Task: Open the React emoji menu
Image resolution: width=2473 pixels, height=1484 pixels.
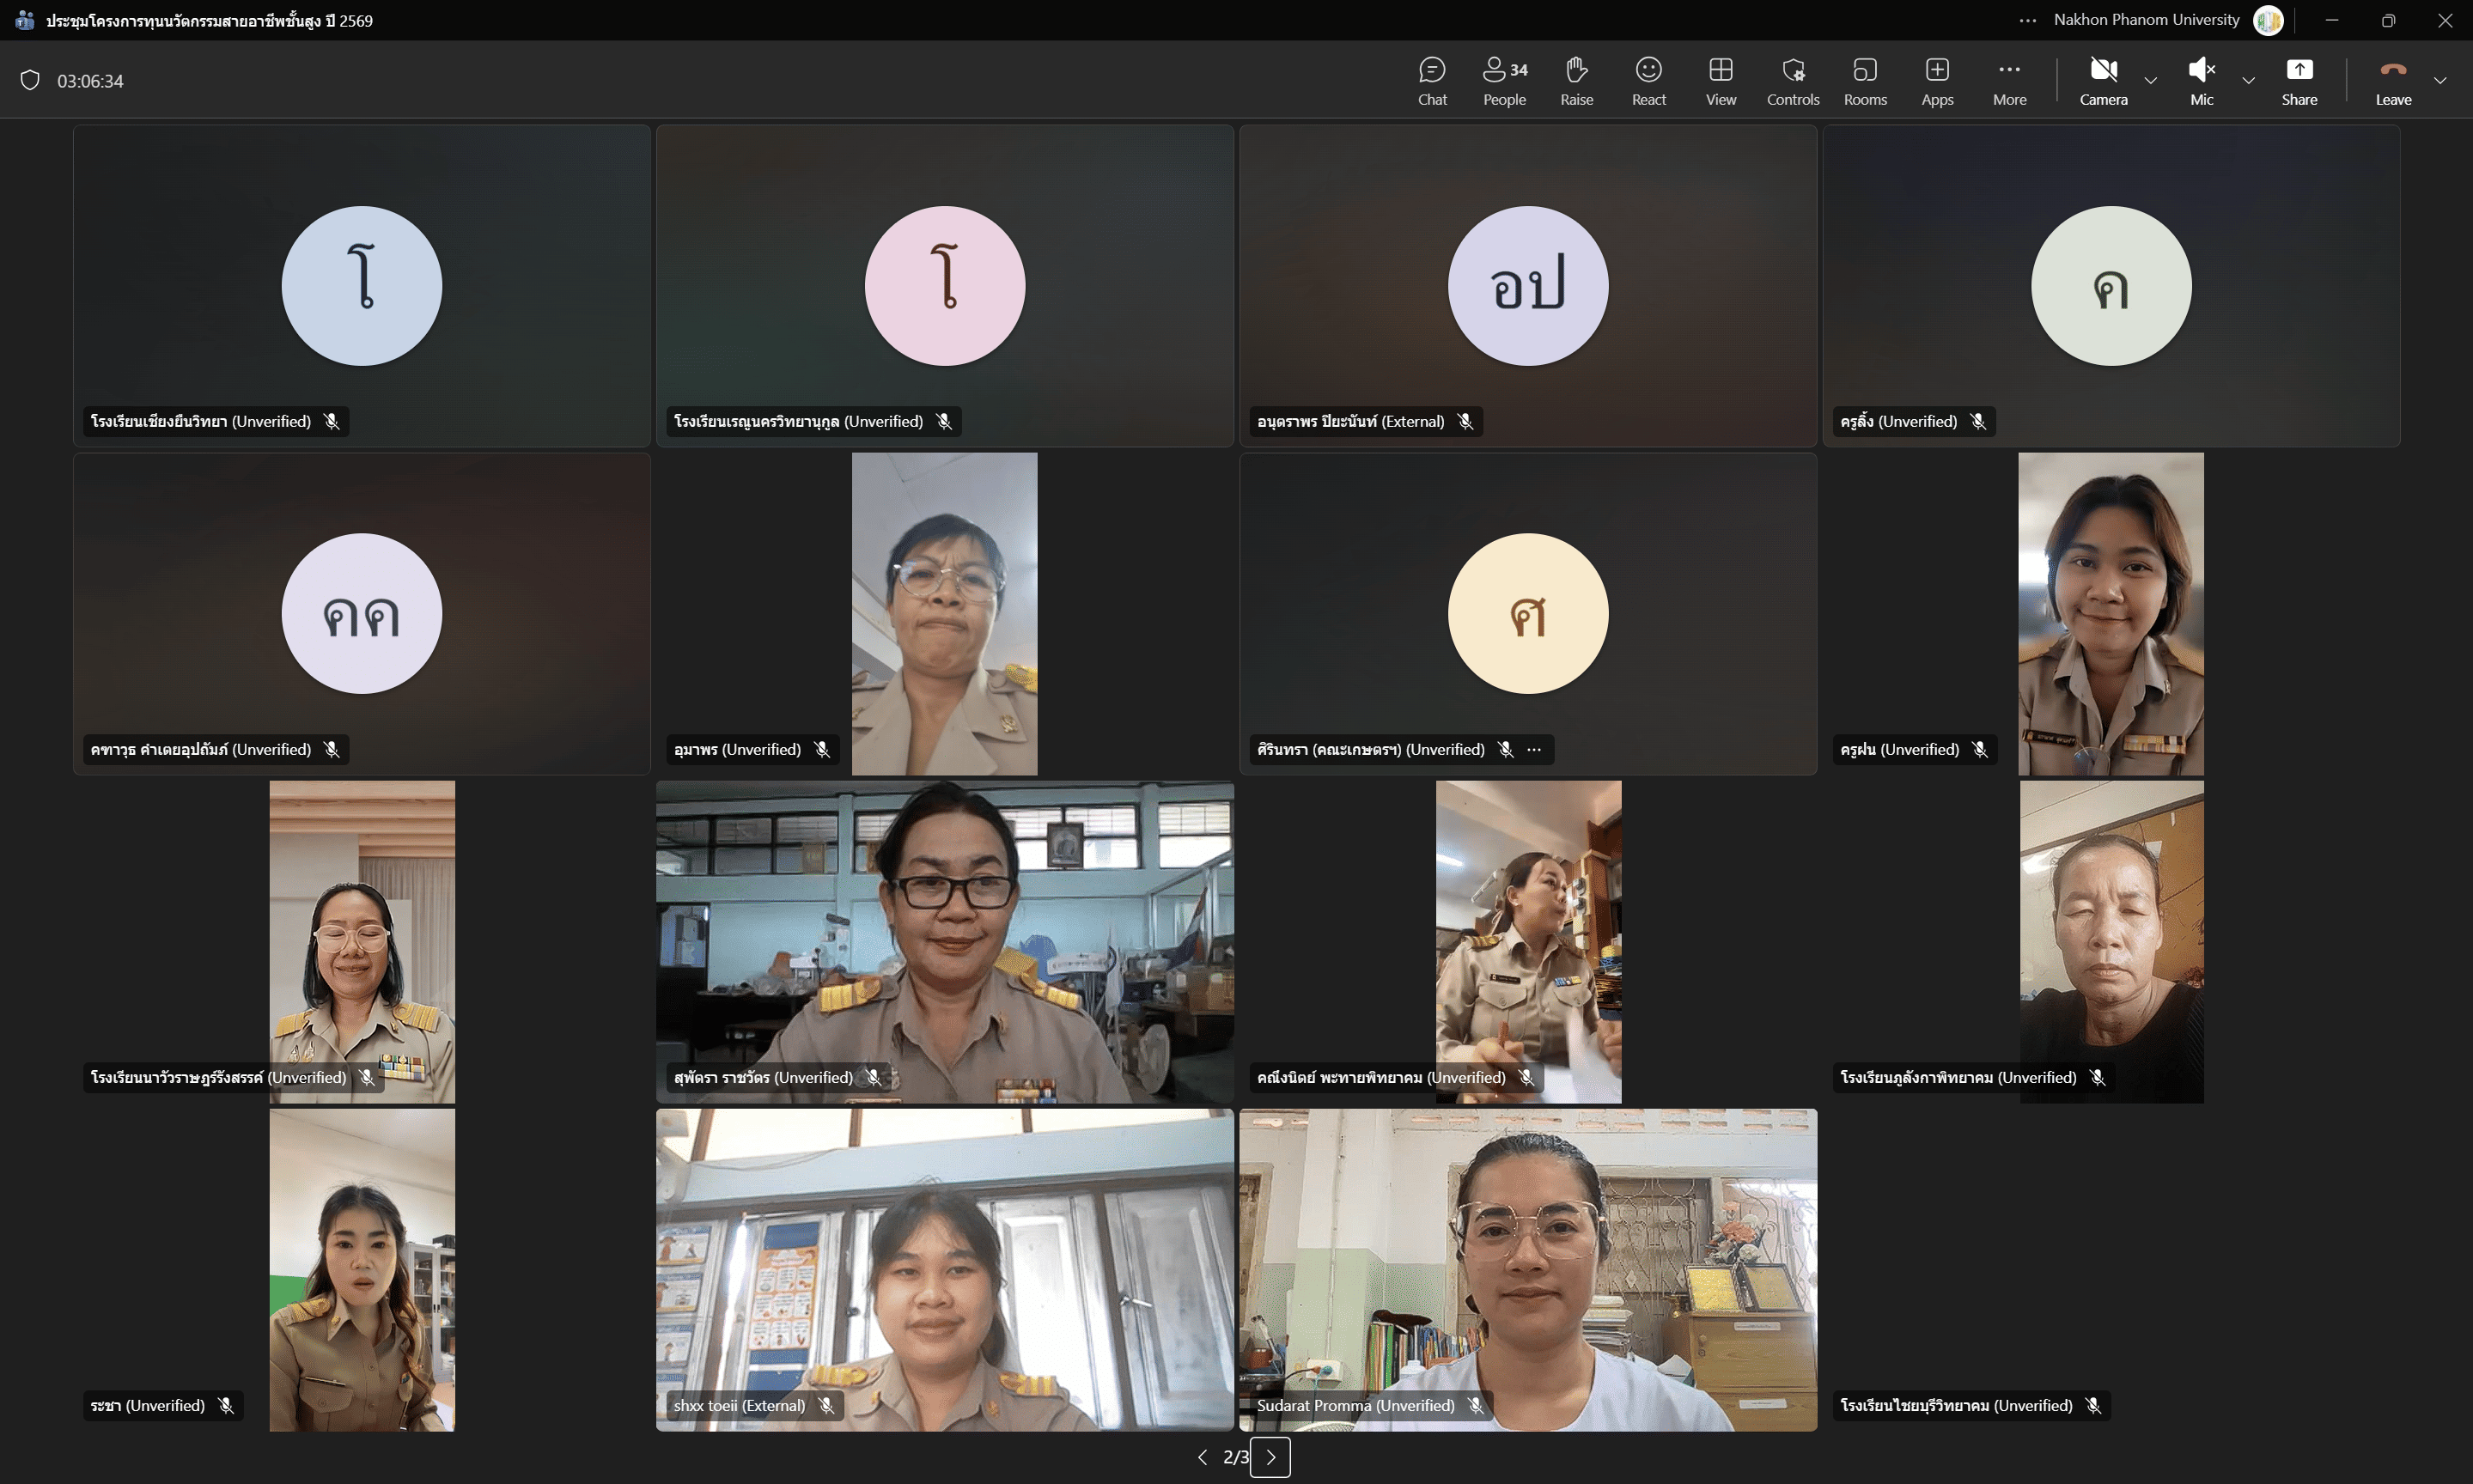Action: 1648,80
